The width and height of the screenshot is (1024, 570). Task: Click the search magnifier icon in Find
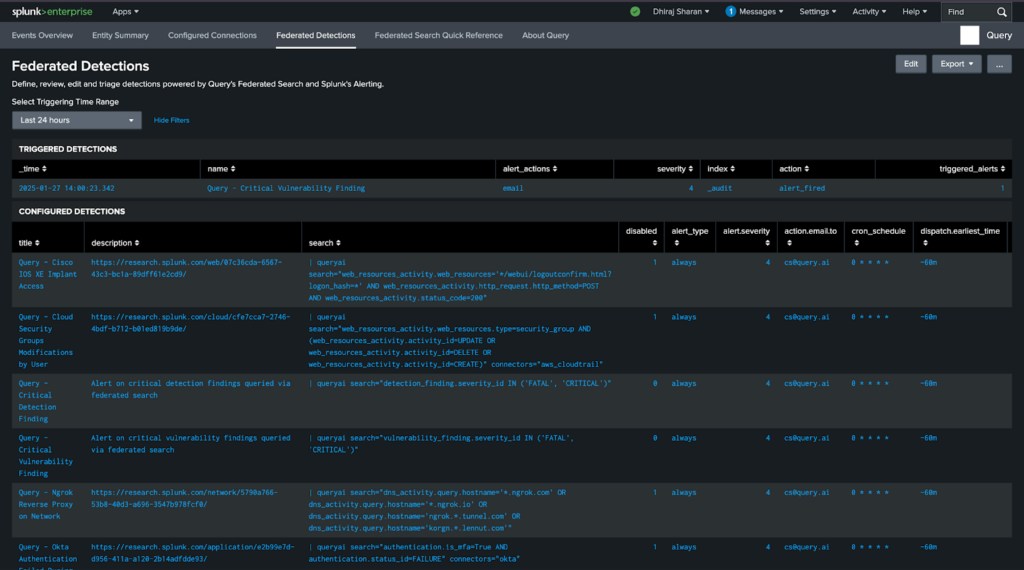(x=1001, y=12)
